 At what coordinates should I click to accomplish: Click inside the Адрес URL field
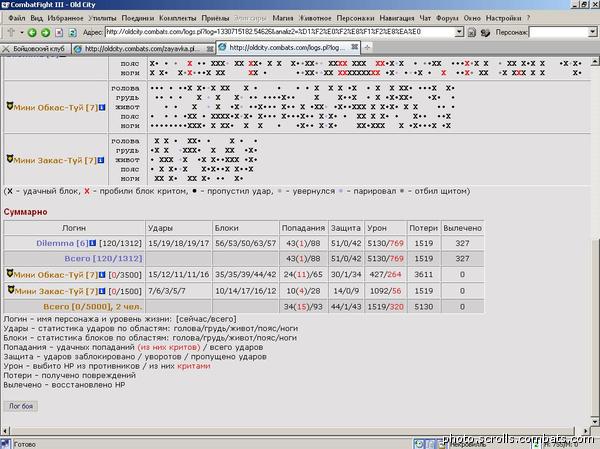pyautogui.click(x=280, y=32)
